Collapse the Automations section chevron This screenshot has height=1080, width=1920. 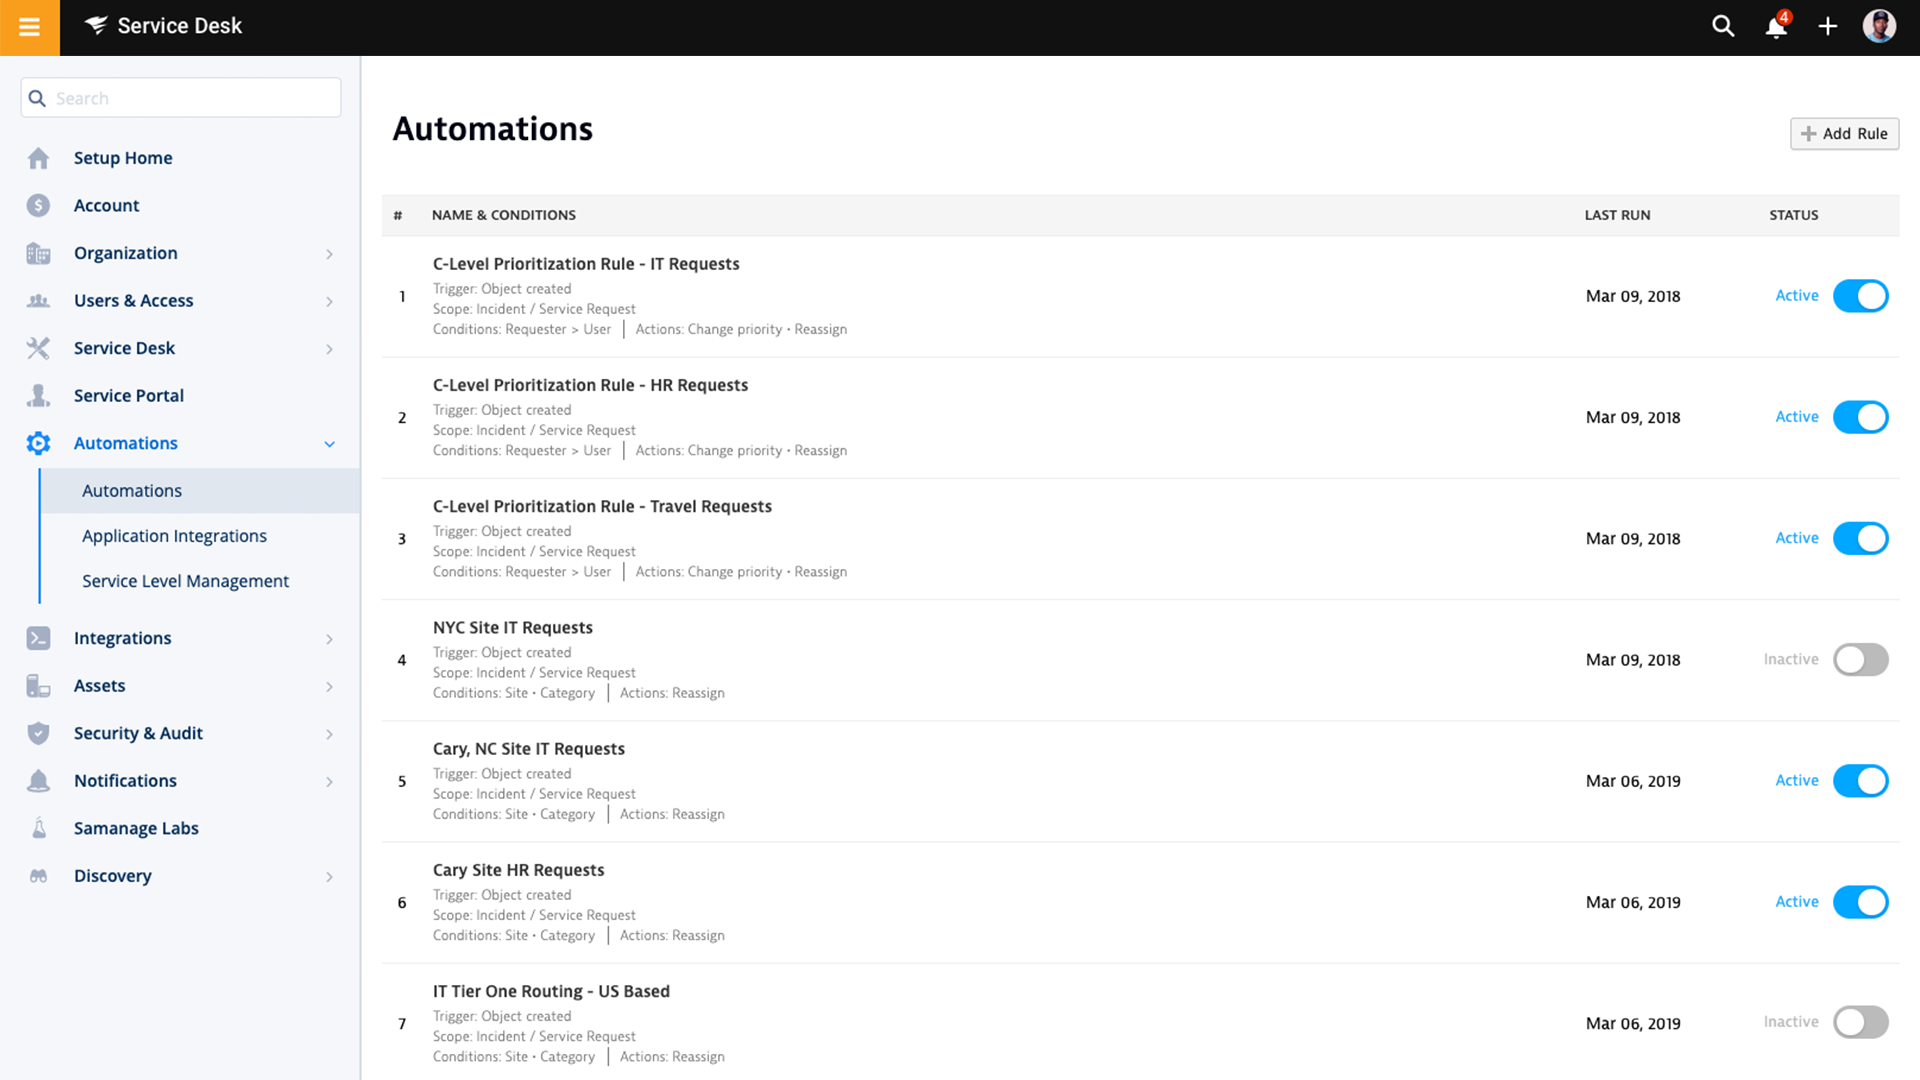tap(329, 444)
